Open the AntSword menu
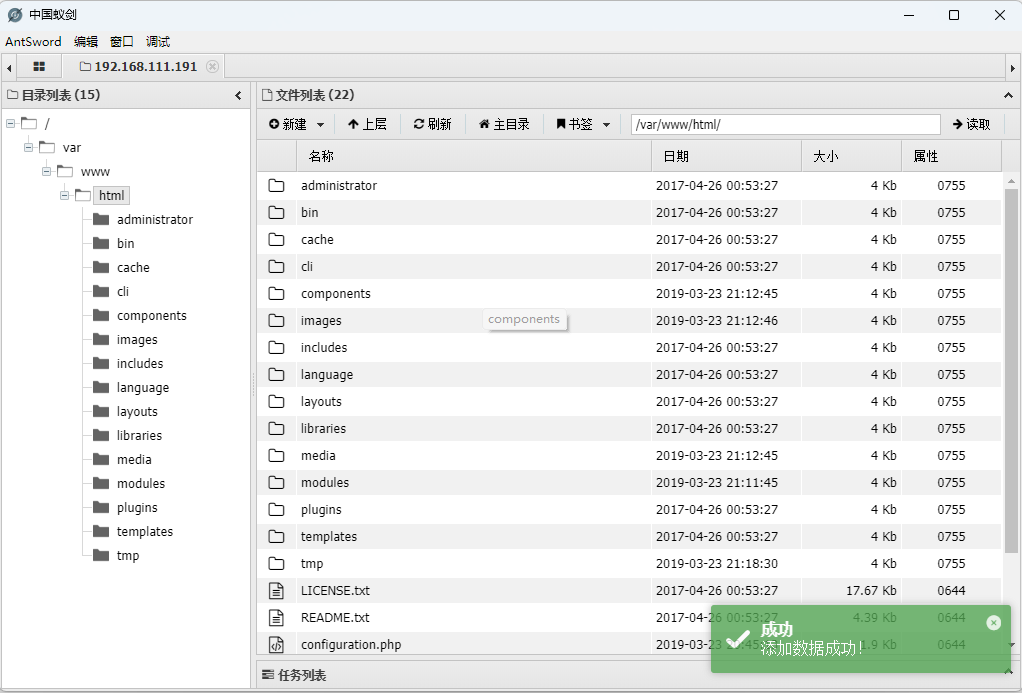The image size is (1022, 693). pos(33,42)
